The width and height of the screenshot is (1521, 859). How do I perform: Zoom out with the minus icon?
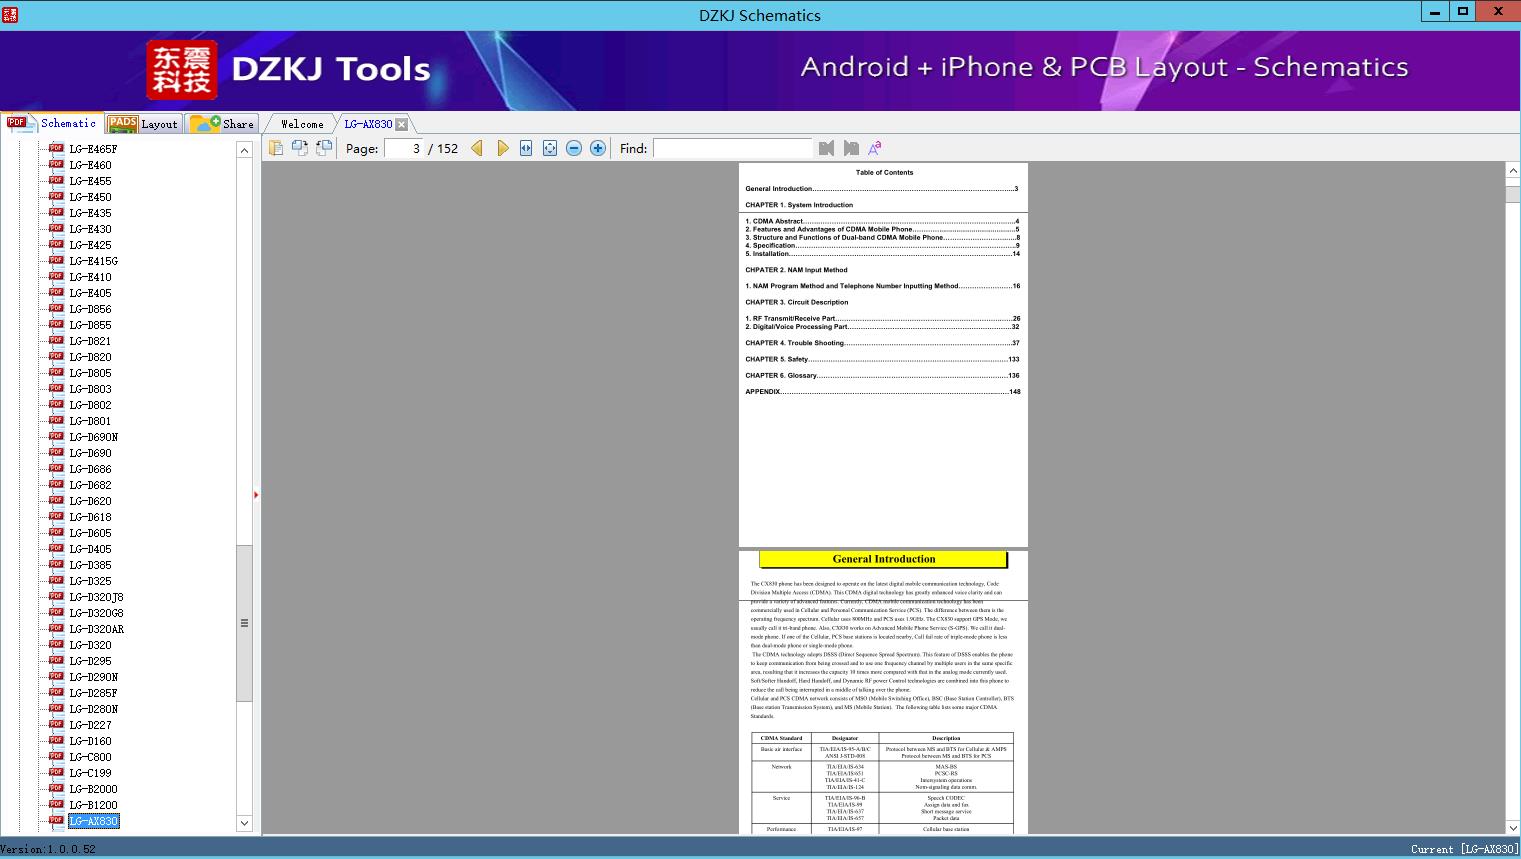tap(574, 148)
